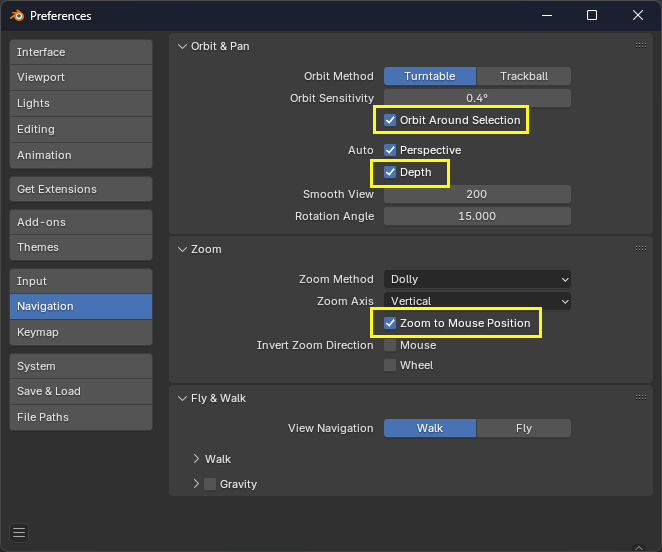Image resolution: width=662 pixels, height=552 pixels.
Task: Select Trackball orbit method
Action: [524, 76]
